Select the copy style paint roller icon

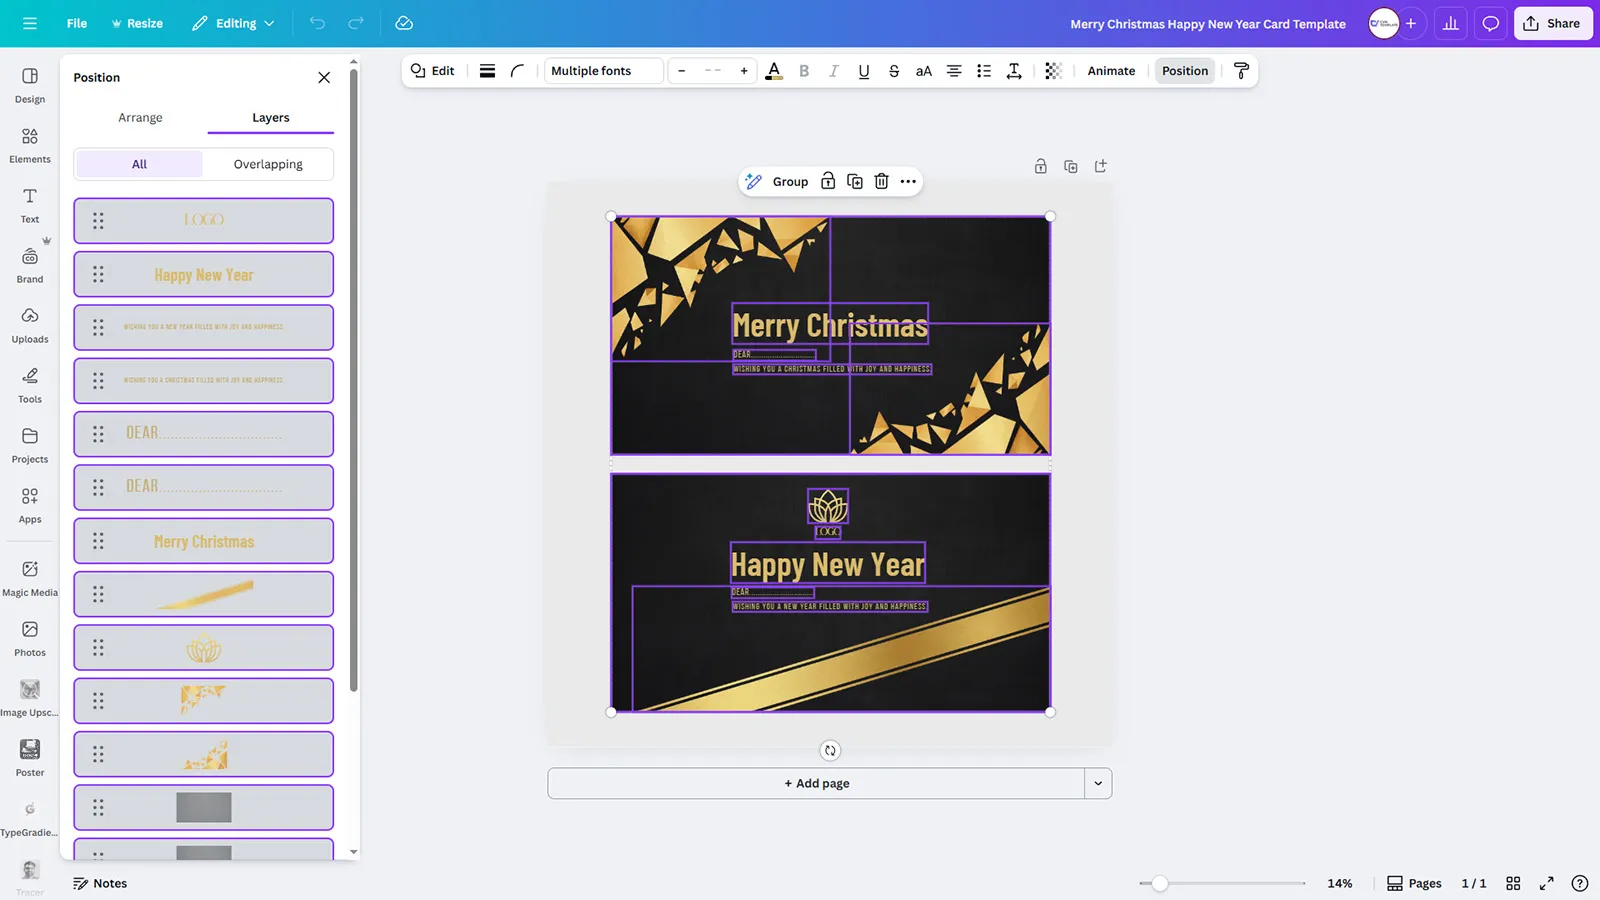[1241, 70]
